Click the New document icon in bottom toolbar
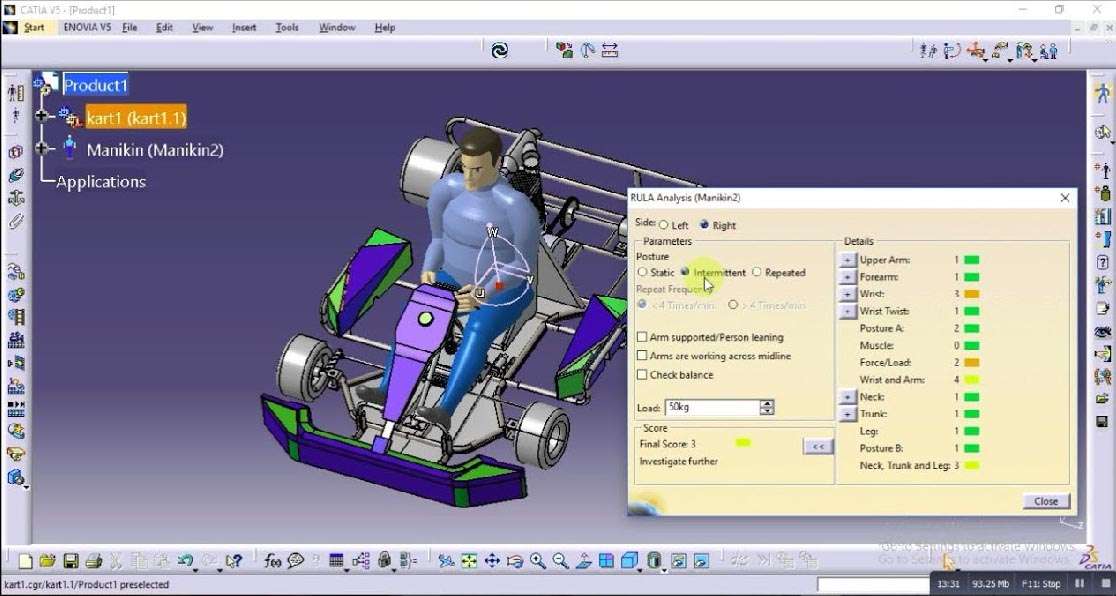The image size is (1116, 596). (x=25, y=561)
